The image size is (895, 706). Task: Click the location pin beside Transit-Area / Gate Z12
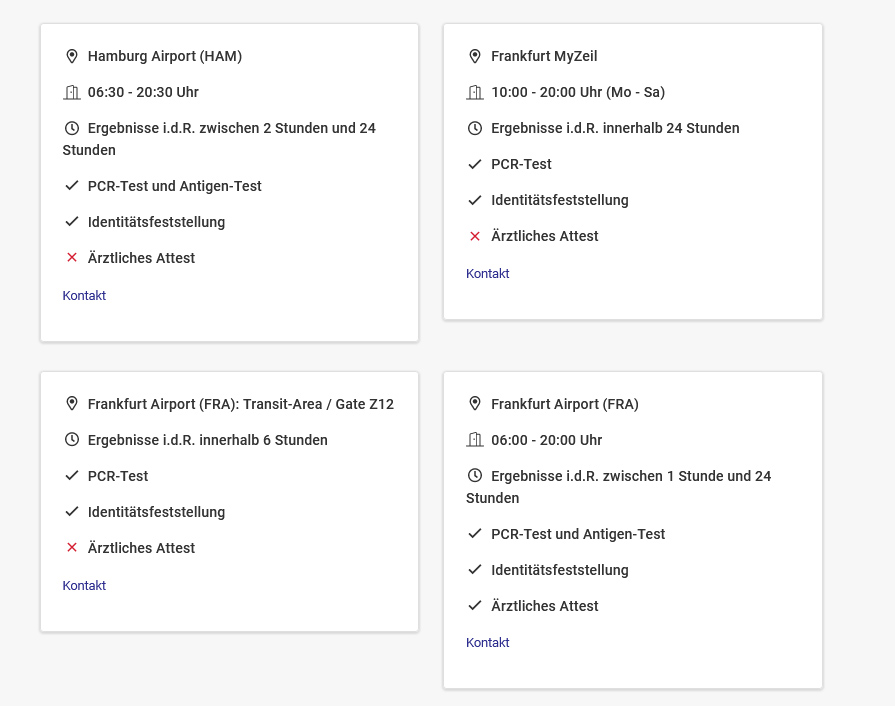click(72, 404)
